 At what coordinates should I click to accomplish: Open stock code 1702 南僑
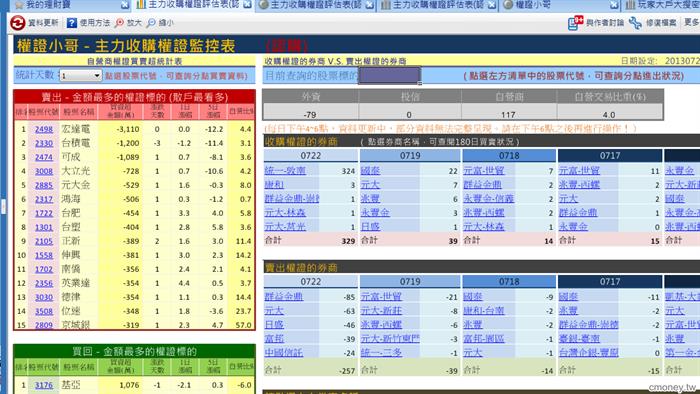click(x=44, y=270)
